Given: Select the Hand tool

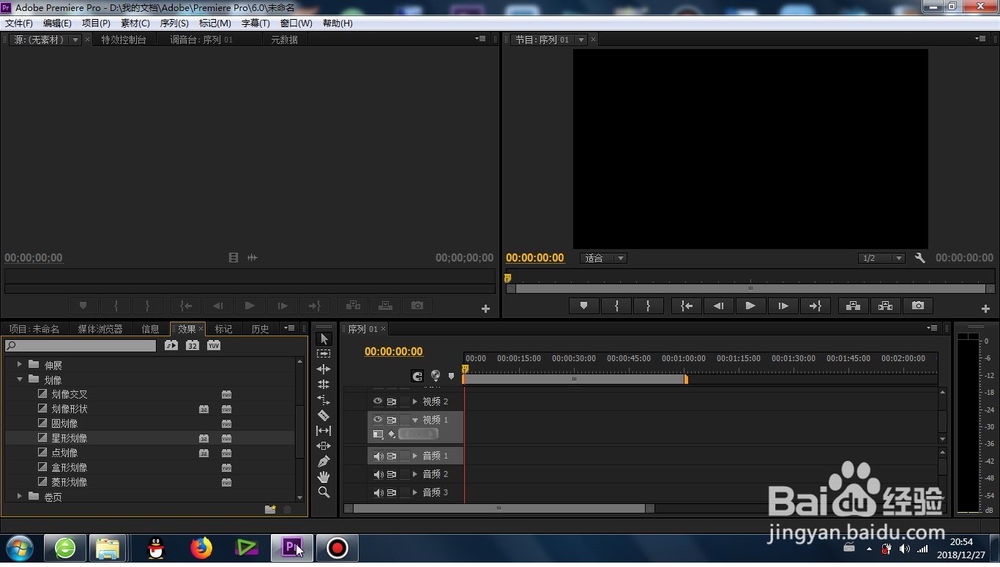Looking at the screenshot, I should [323, 476].
